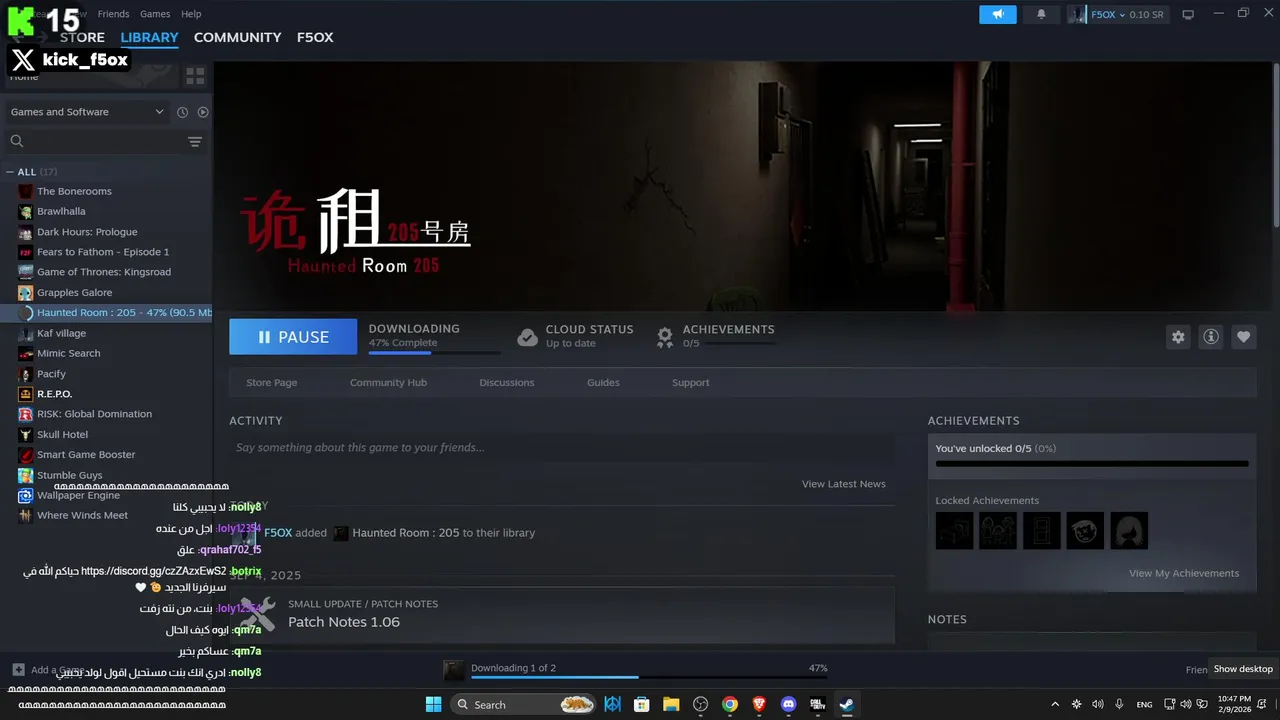Open the announcements megaphone button
1280x720 pixels.
[x=997, y=14]
